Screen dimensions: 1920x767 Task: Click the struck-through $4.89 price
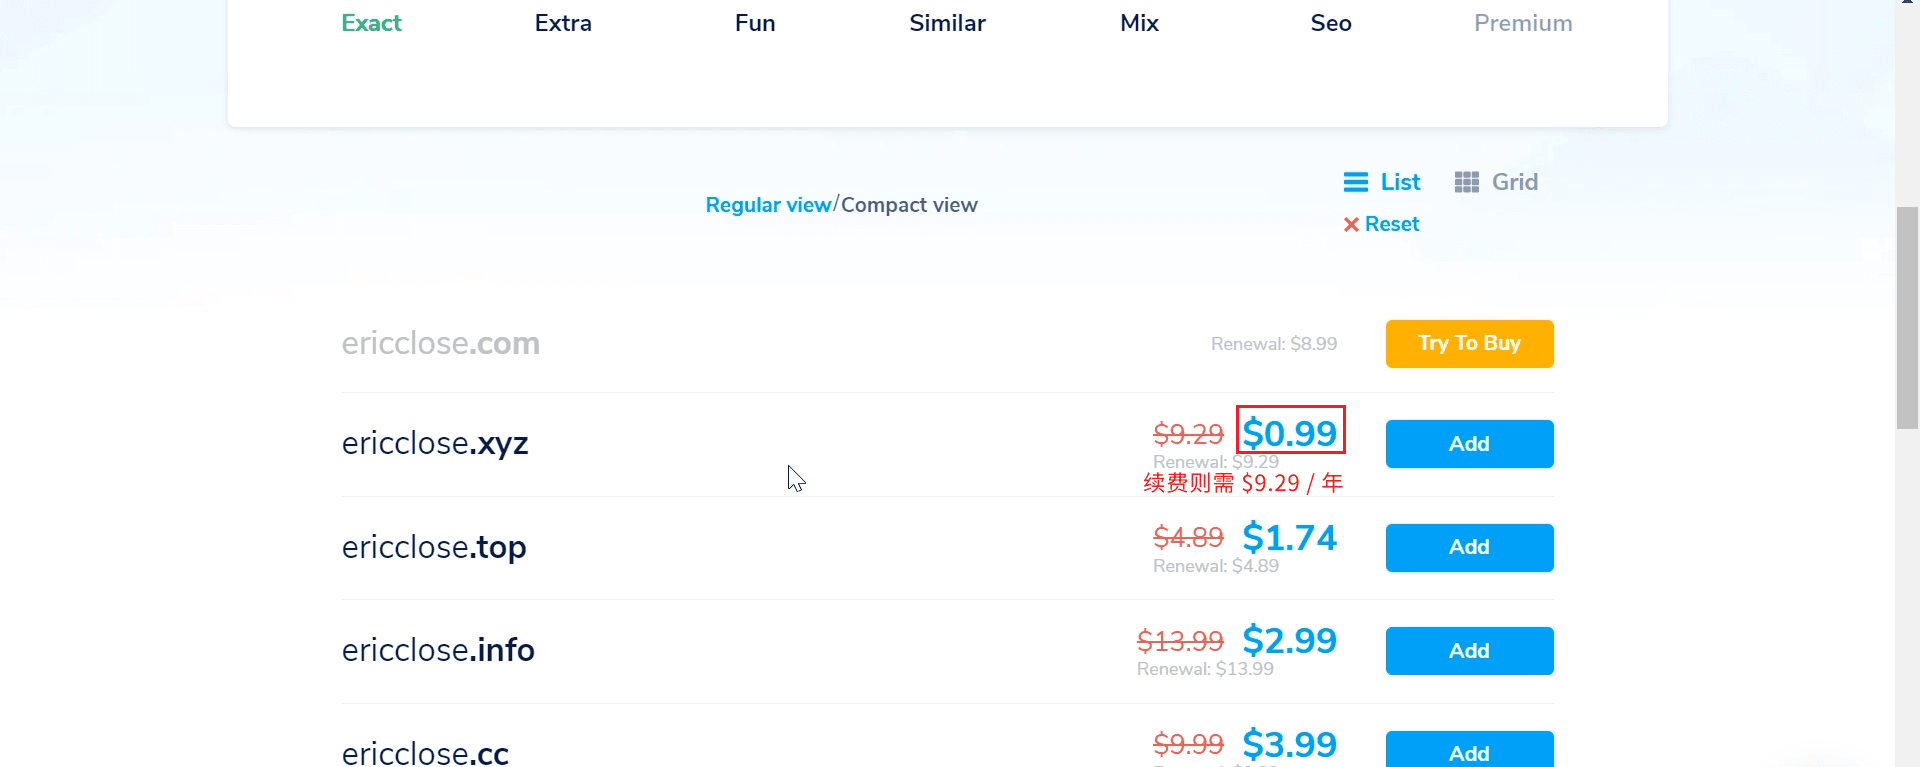point(1188,538)
